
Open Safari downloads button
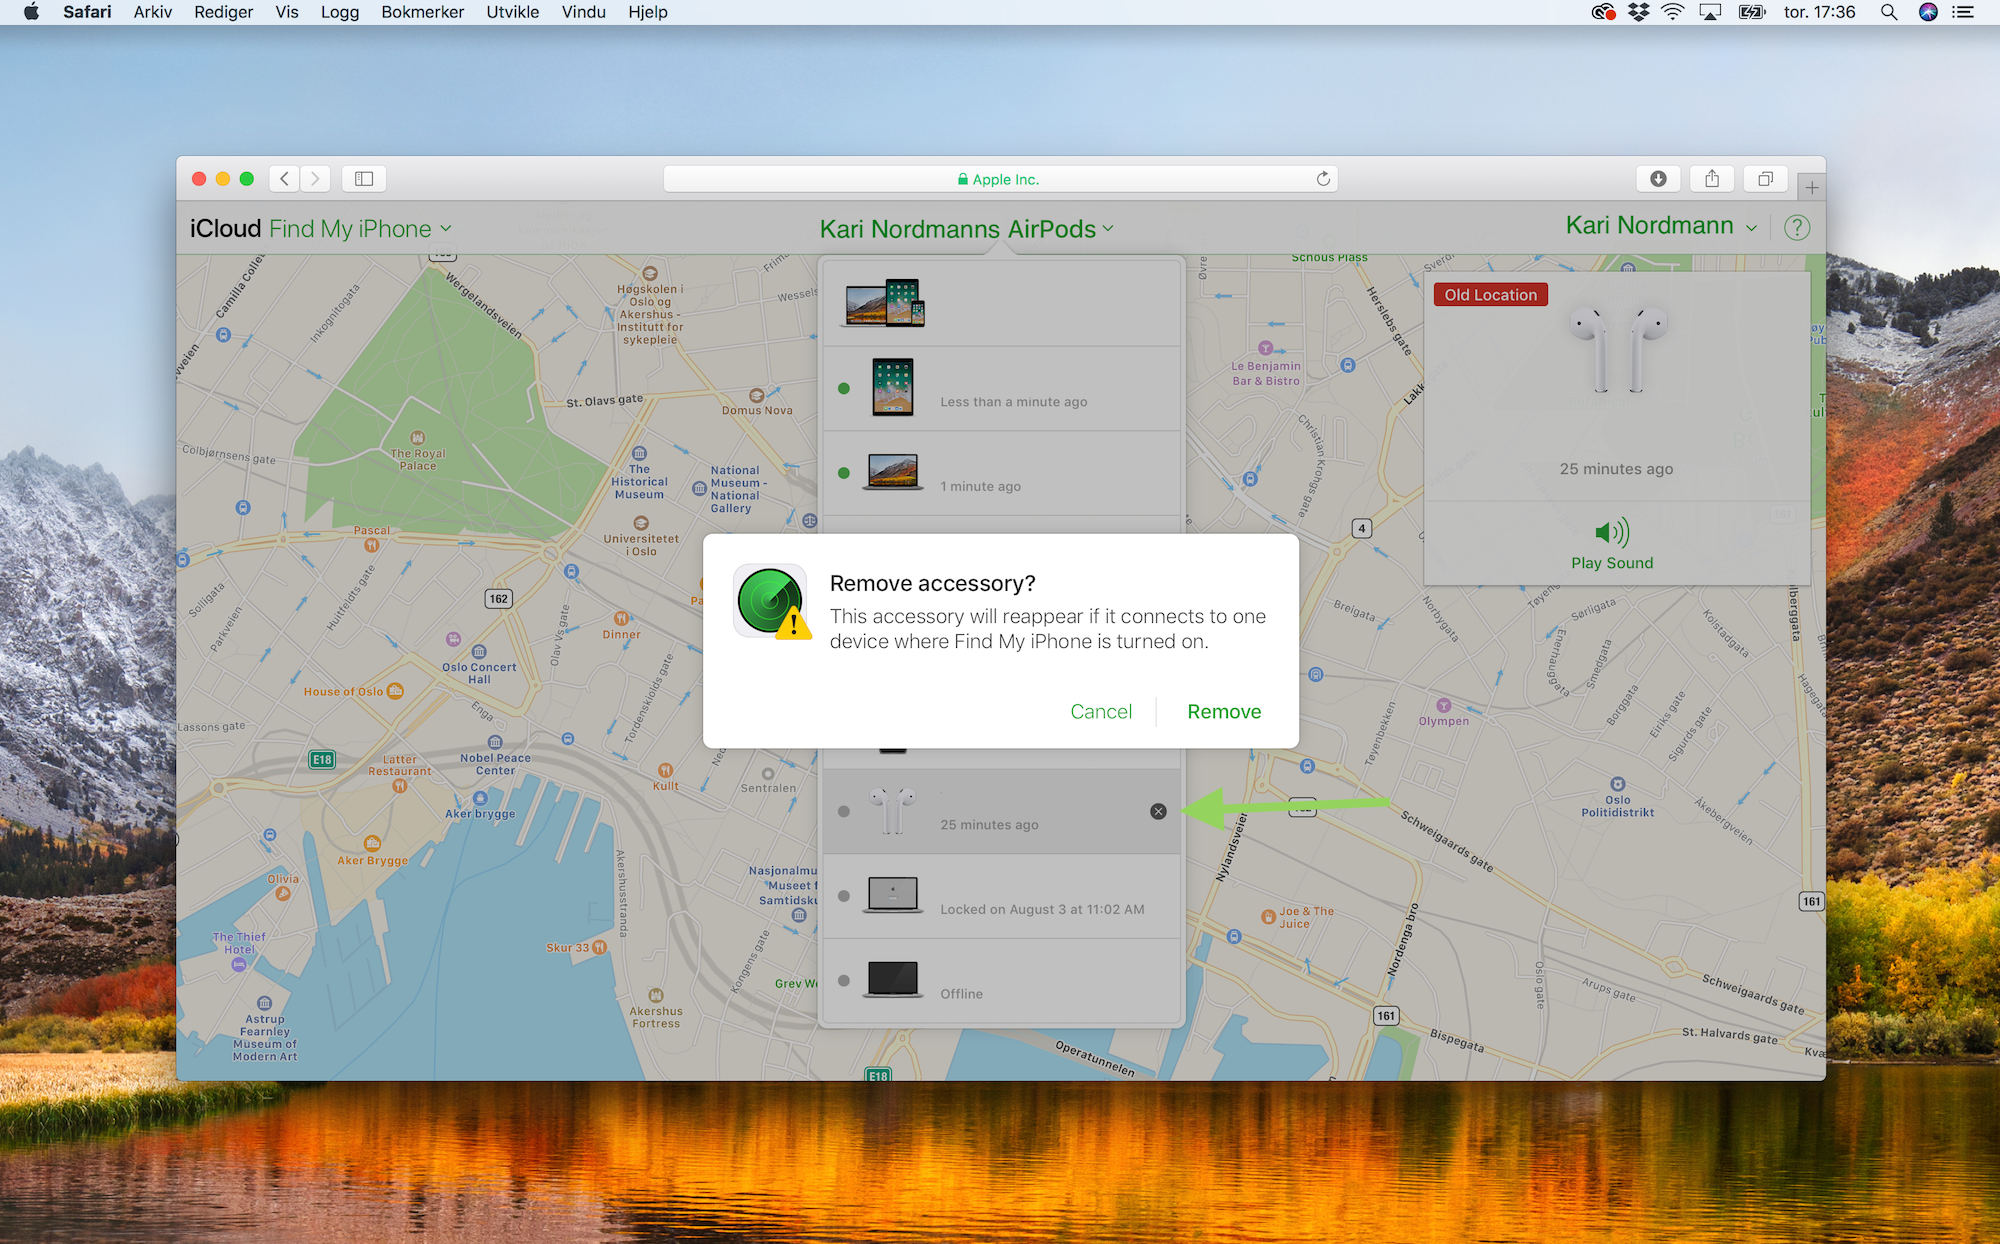pyautogui.click(x=1658, y=179)
